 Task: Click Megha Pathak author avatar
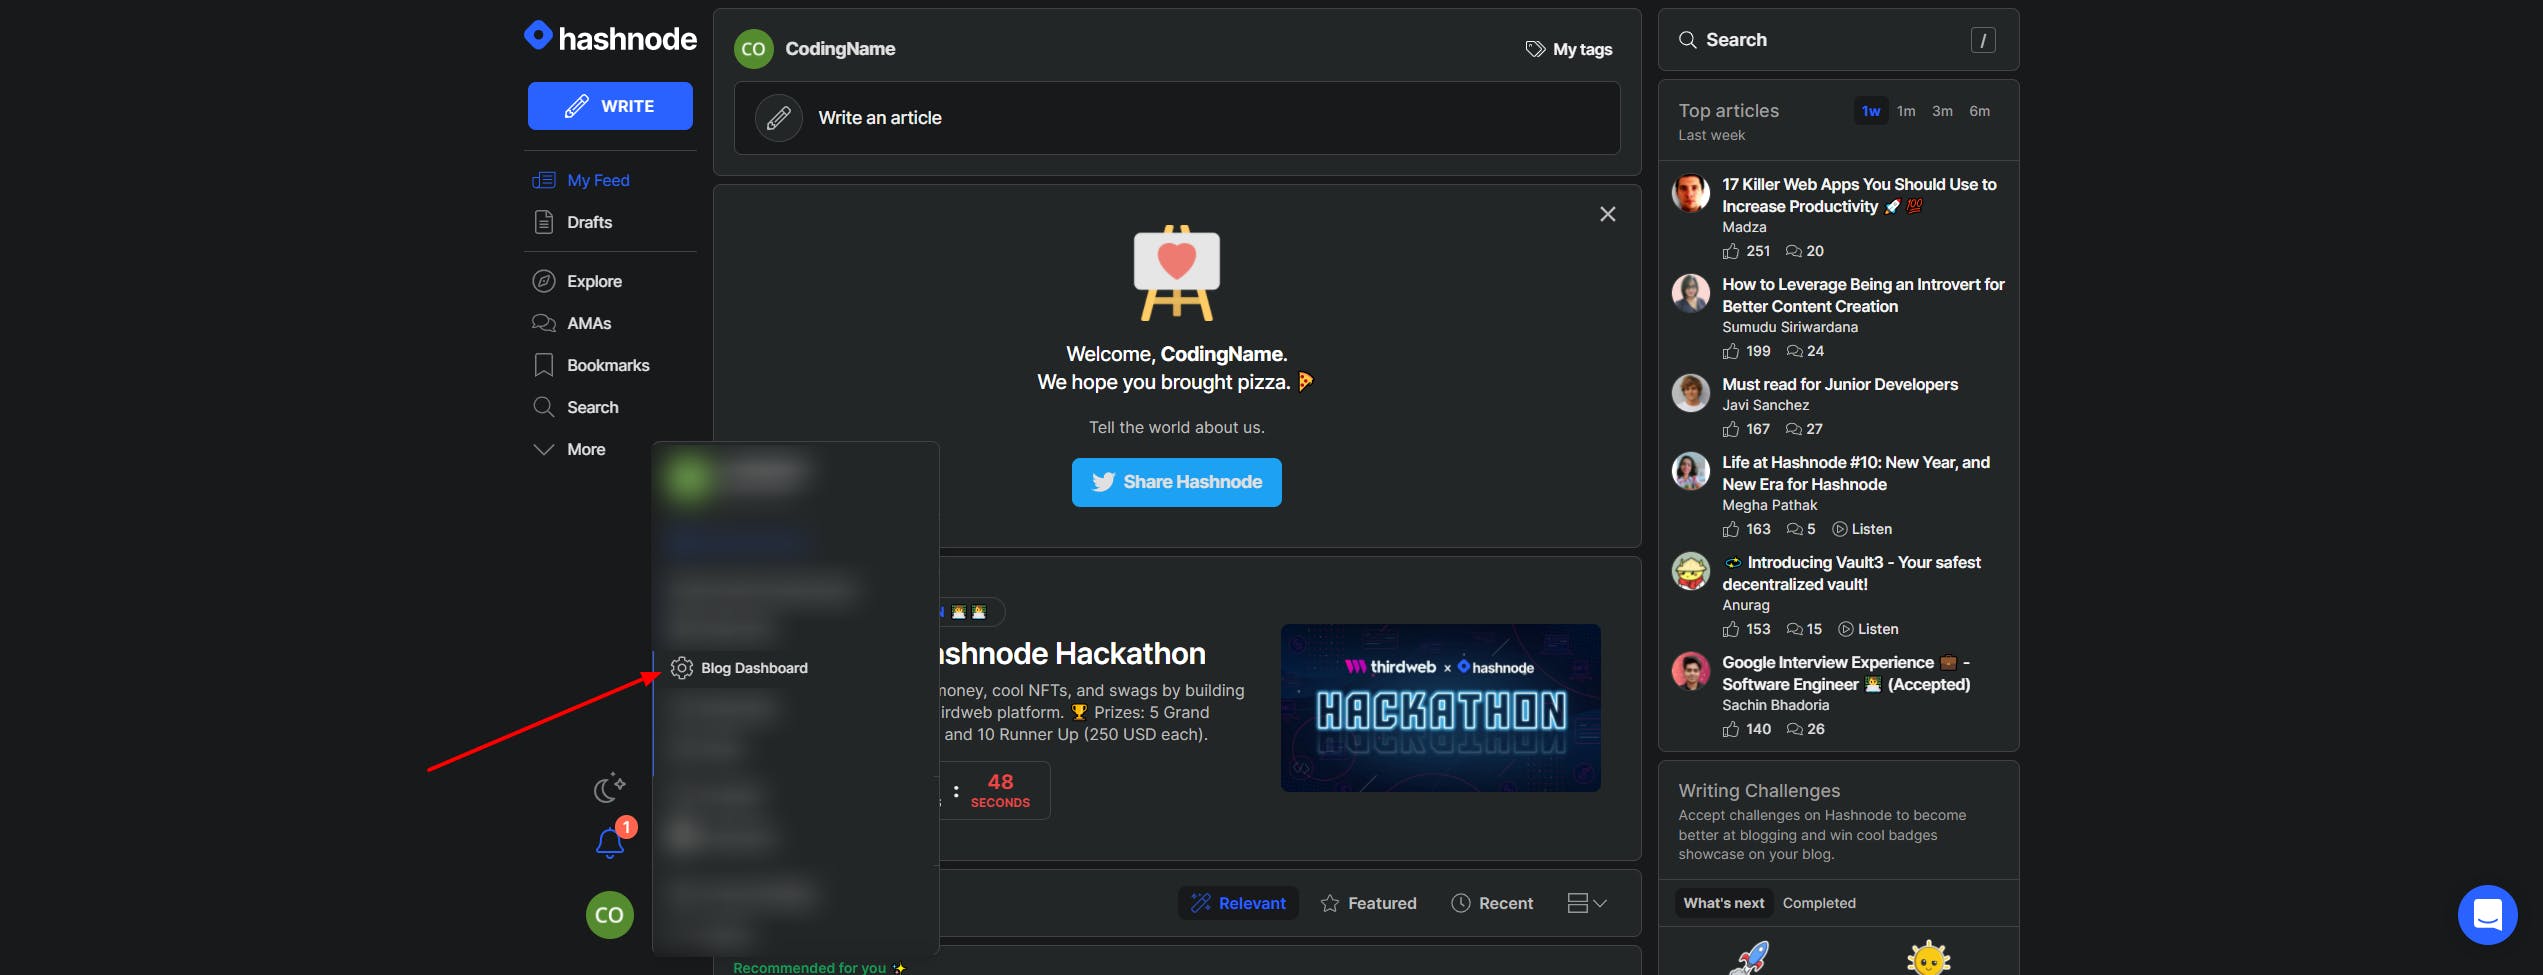click(x=1691, y=471)
